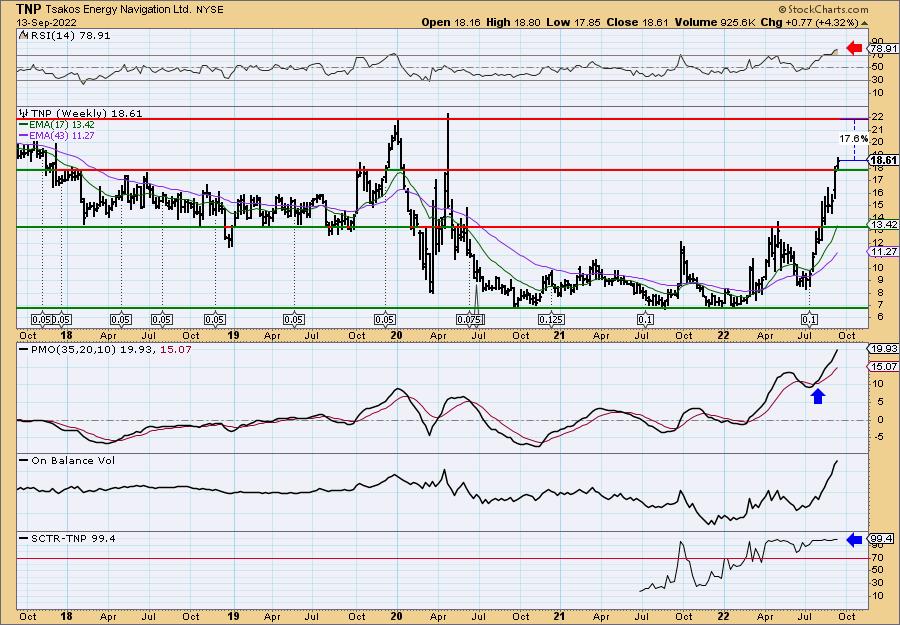The height and width of the screenshot is (625, 900).
Task: Click the 19.93 PMO value tag on the axis
Action: pyautogui.click(x=885, y=349)
